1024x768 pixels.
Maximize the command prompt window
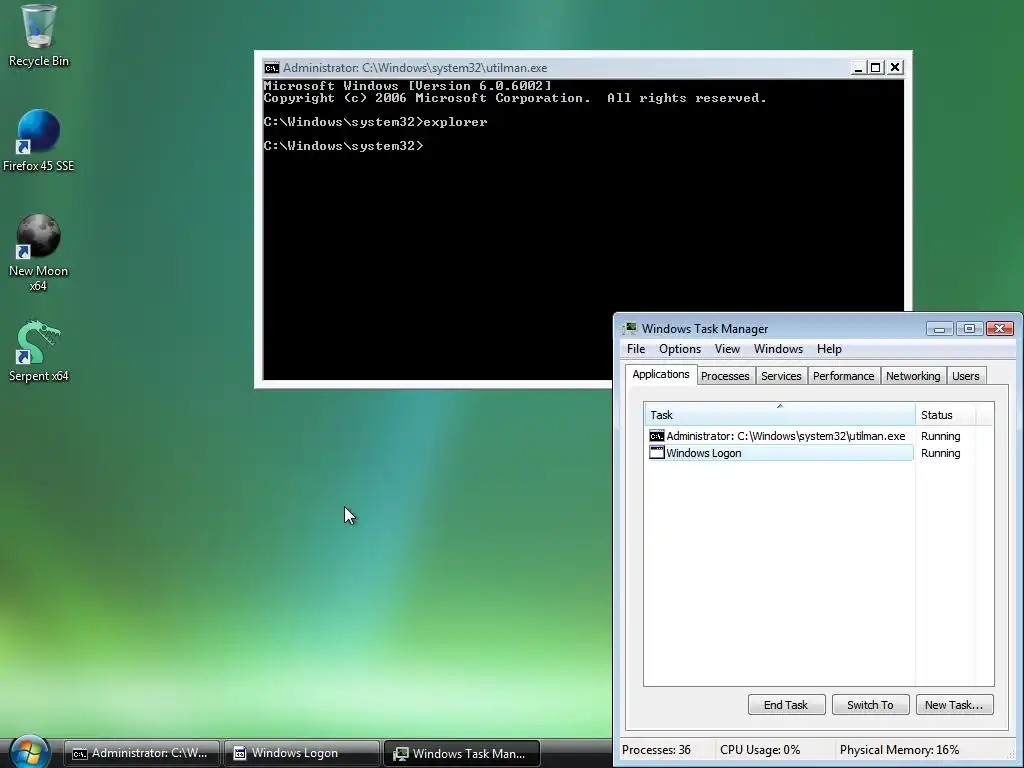pos(876,67)
